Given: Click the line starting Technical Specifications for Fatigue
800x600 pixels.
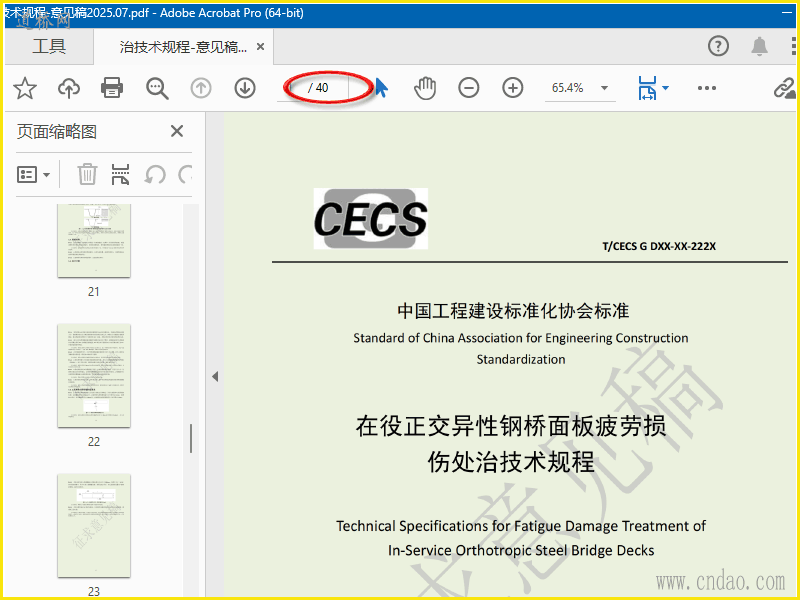Looking at the screenshot, I should (521, 526).
